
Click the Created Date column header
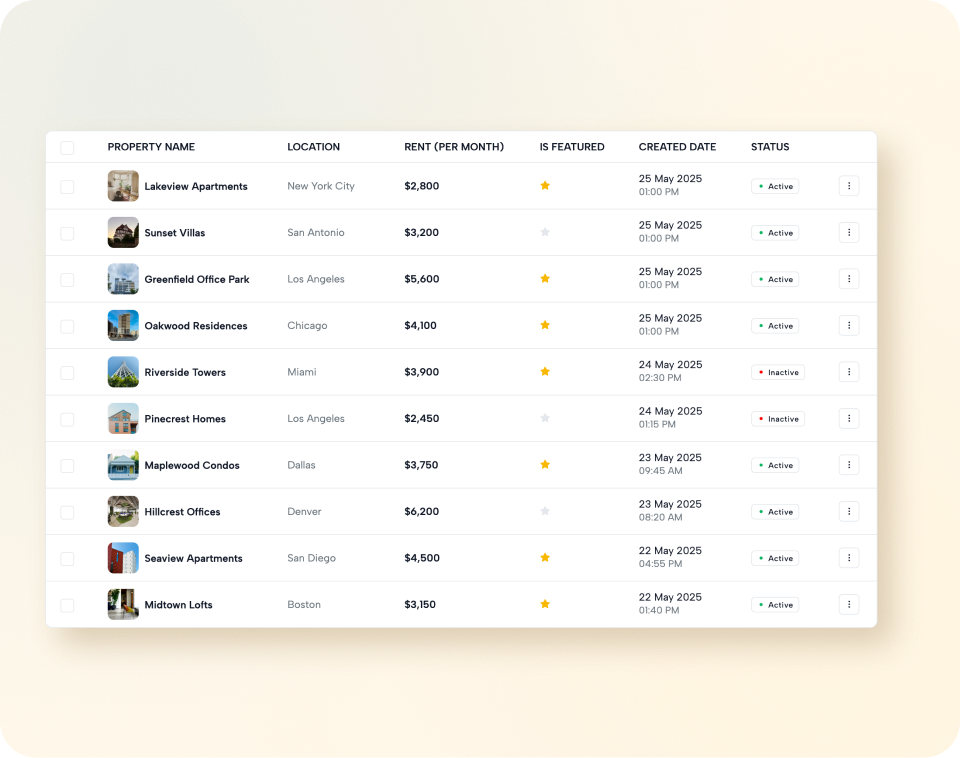(x=677, y=147)
